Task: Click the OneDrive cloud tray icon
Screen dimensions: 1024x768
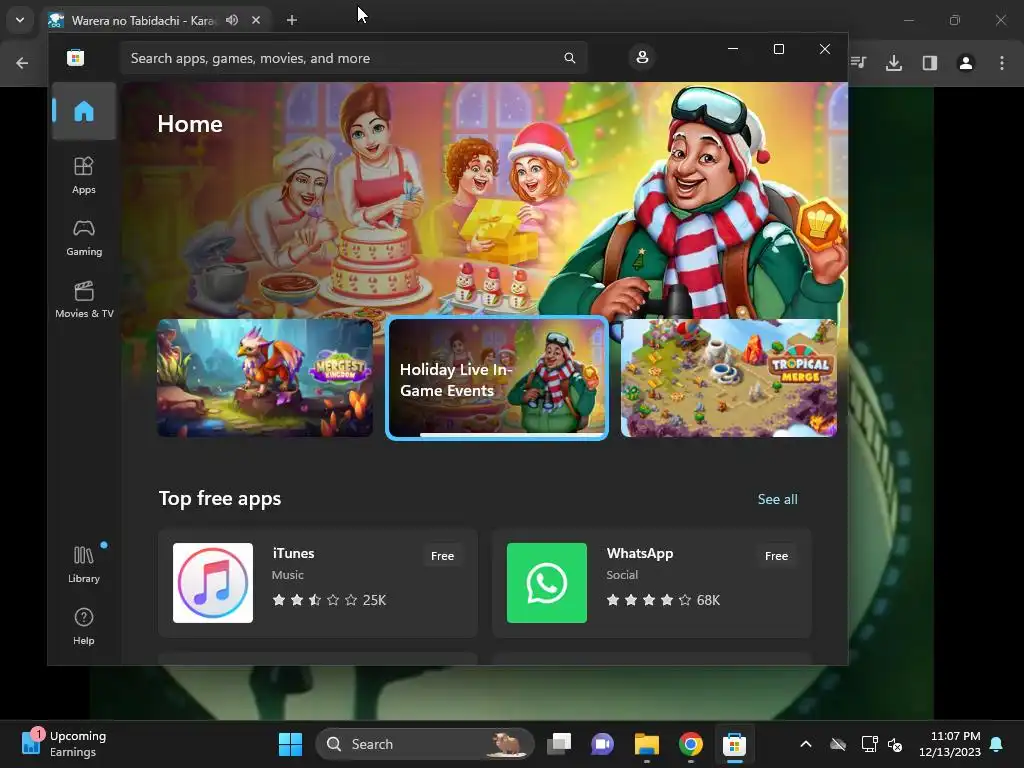Action: (838, 744)
